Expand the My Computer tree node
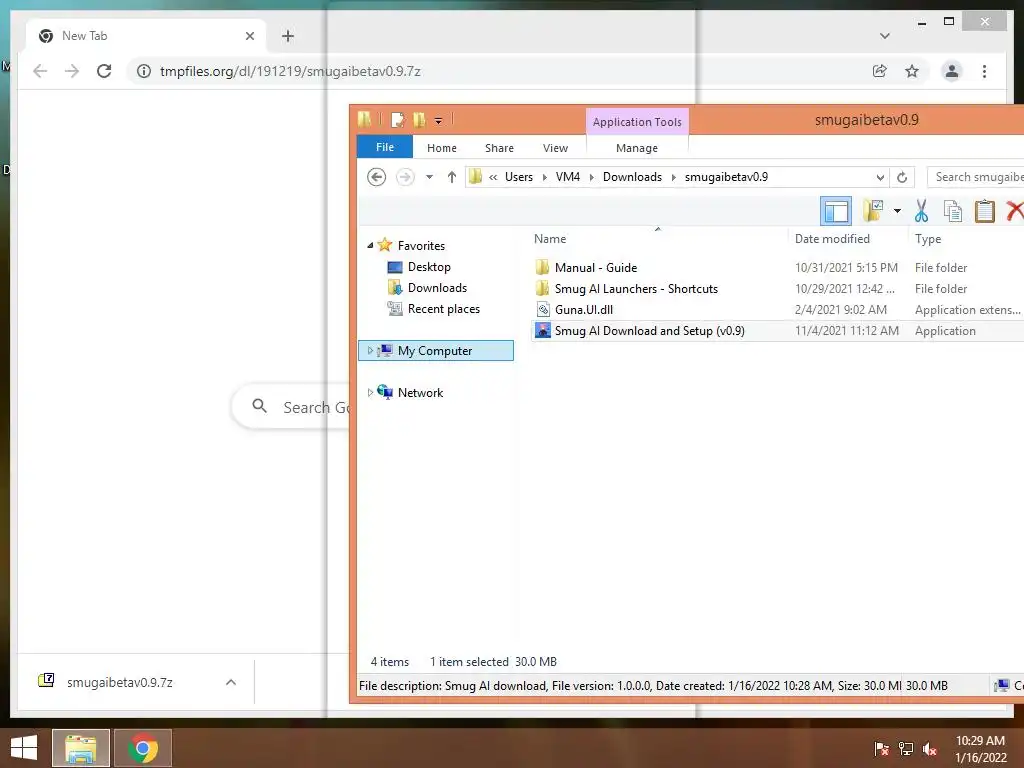This screenshot has width=1024, height=768. click(370, 351)
